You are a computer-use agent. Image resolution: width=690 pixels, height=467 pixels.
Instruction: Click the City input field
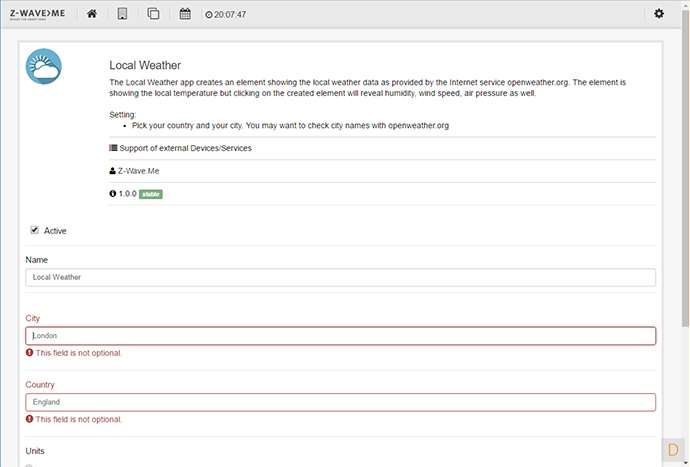340,336
